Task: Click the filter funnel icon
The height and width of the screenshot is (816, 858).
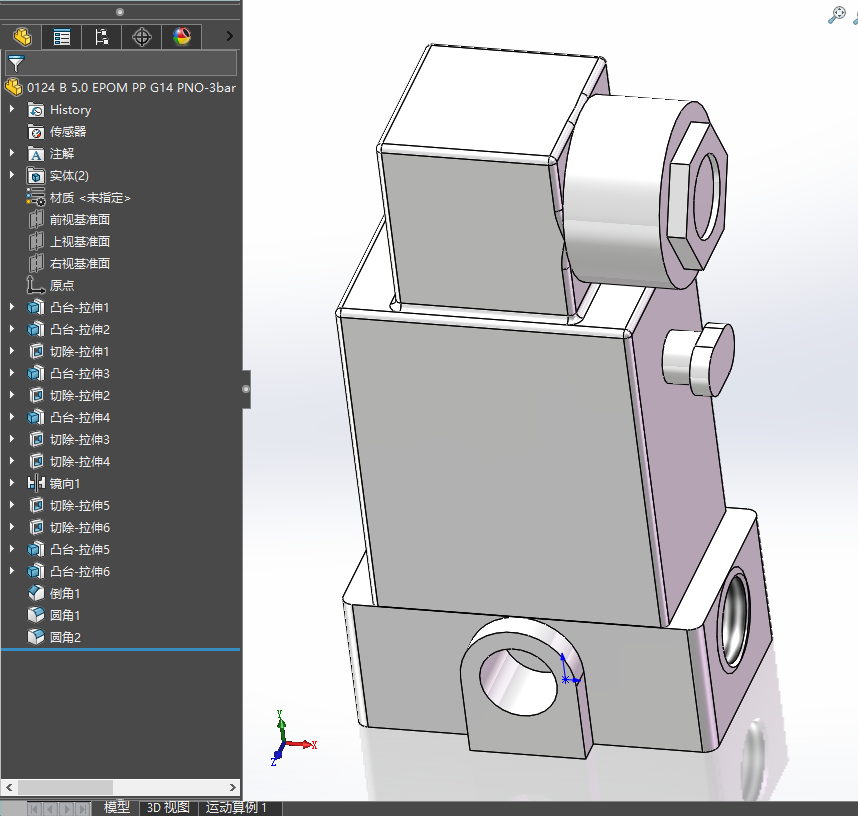Action: [x=16, y=63]
